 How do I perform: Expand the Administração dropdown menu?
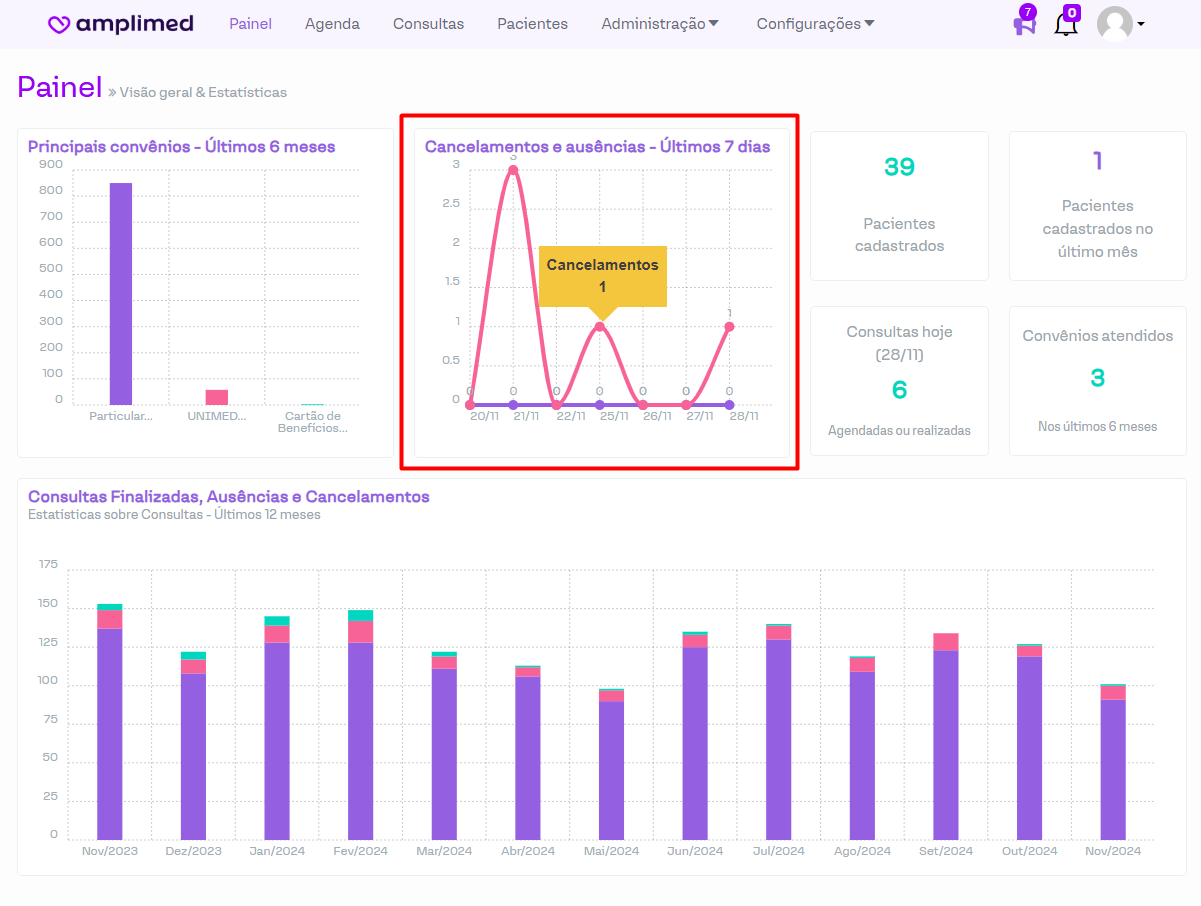pyautogui.click(x=660, y=24)
